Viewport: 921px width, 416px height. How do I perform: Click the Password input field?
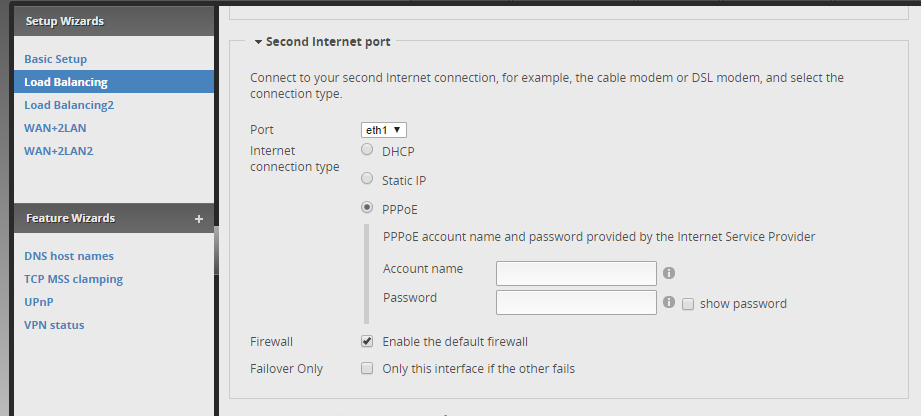(576, 302)
